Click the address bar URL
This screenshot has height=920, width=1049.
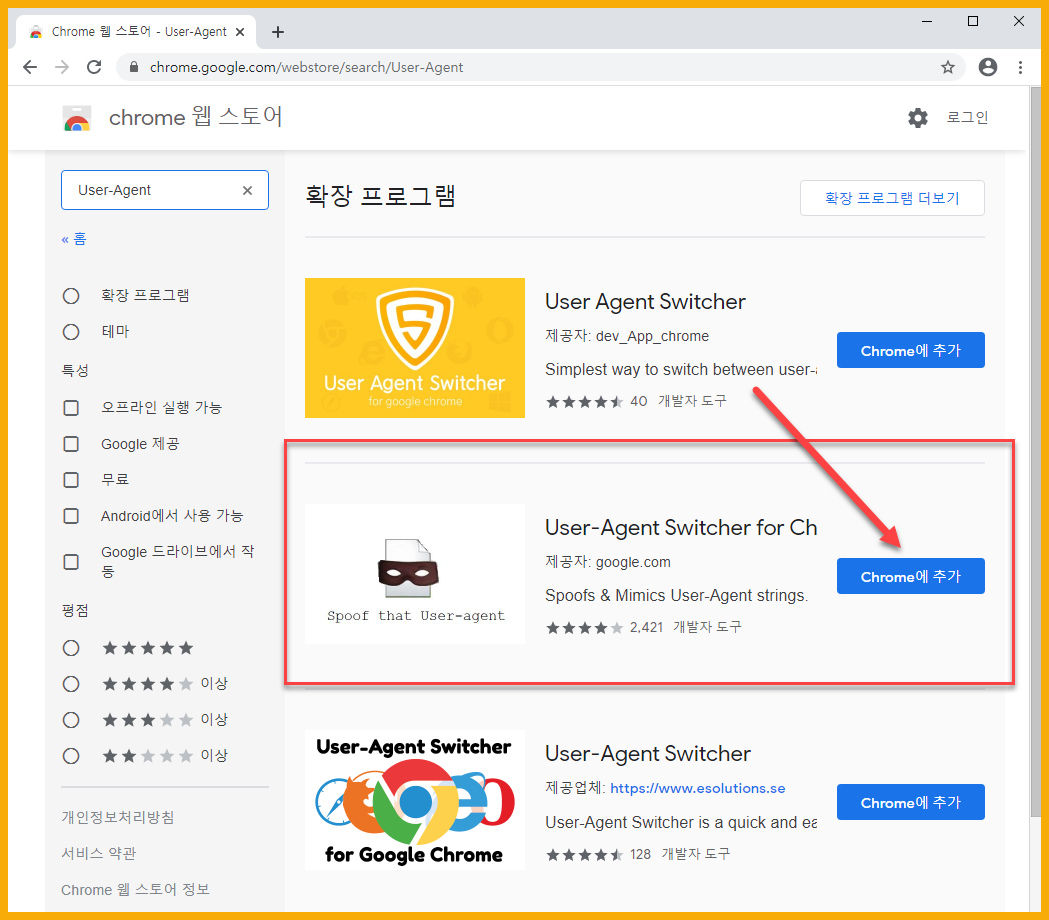(306, 67)
